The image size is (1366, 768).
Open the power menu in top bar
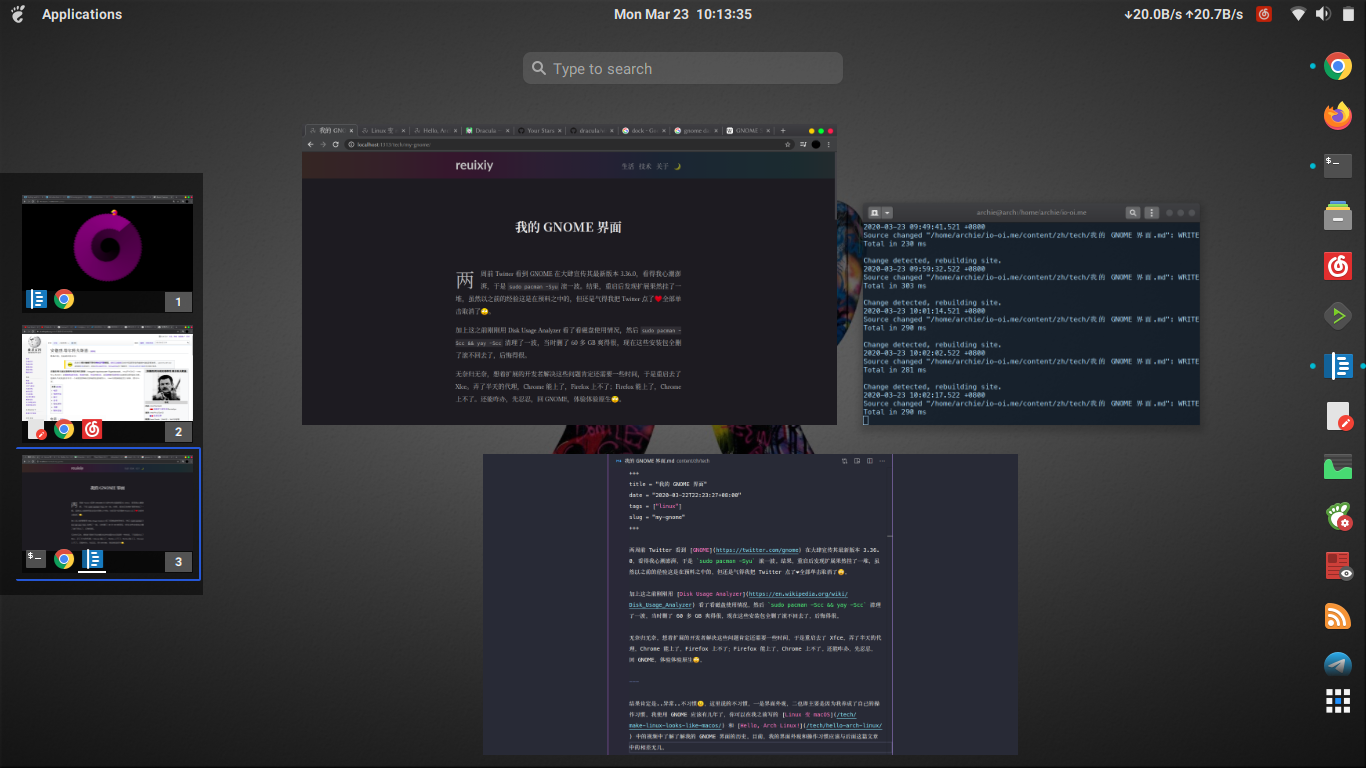pyautogui.click(x=1346, y=14)
